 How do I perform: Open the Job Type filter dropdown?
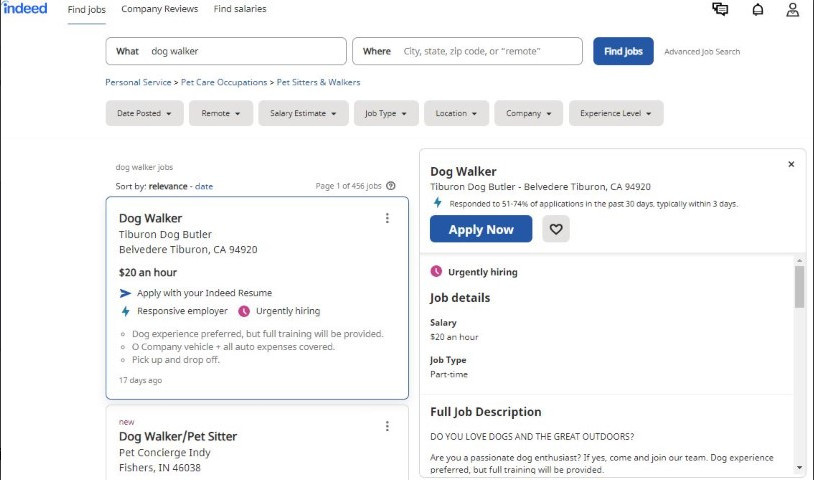tap(386, 113)
